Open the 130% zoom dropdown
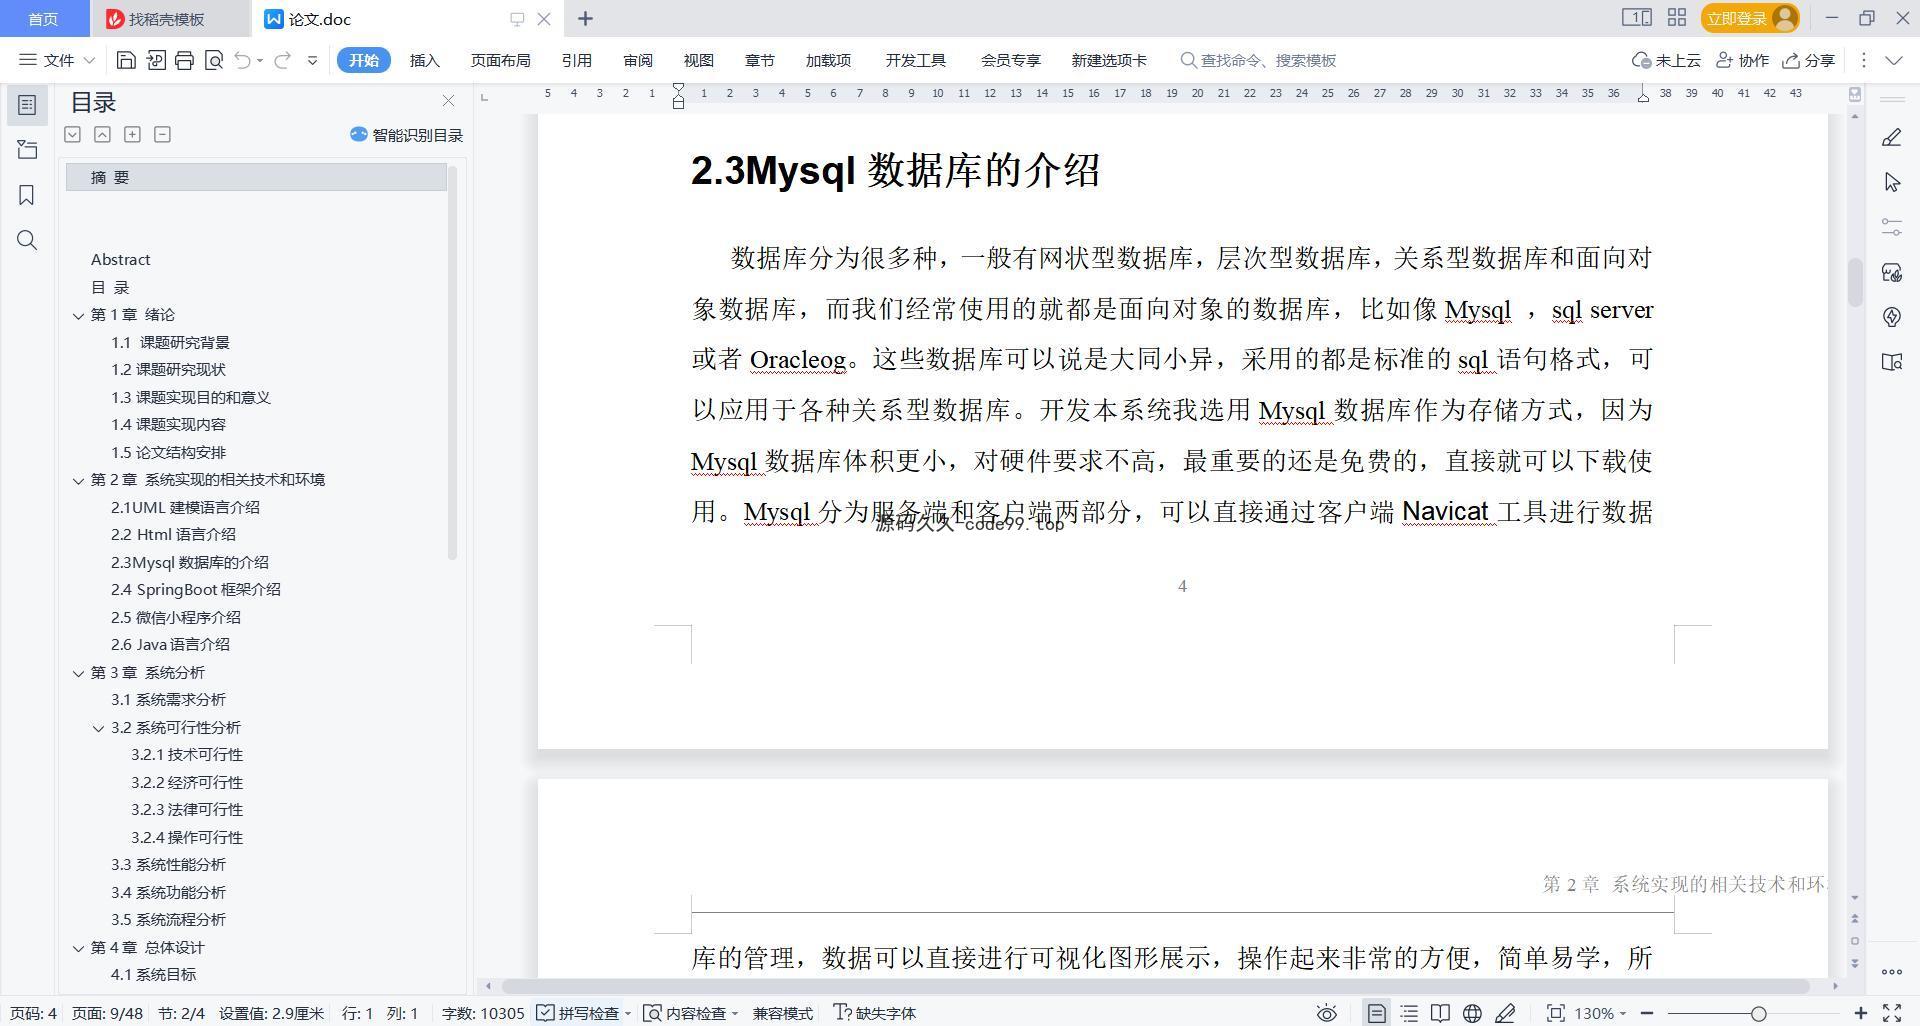This screenshot has width=1920, height=1026. point(1600,1013)
